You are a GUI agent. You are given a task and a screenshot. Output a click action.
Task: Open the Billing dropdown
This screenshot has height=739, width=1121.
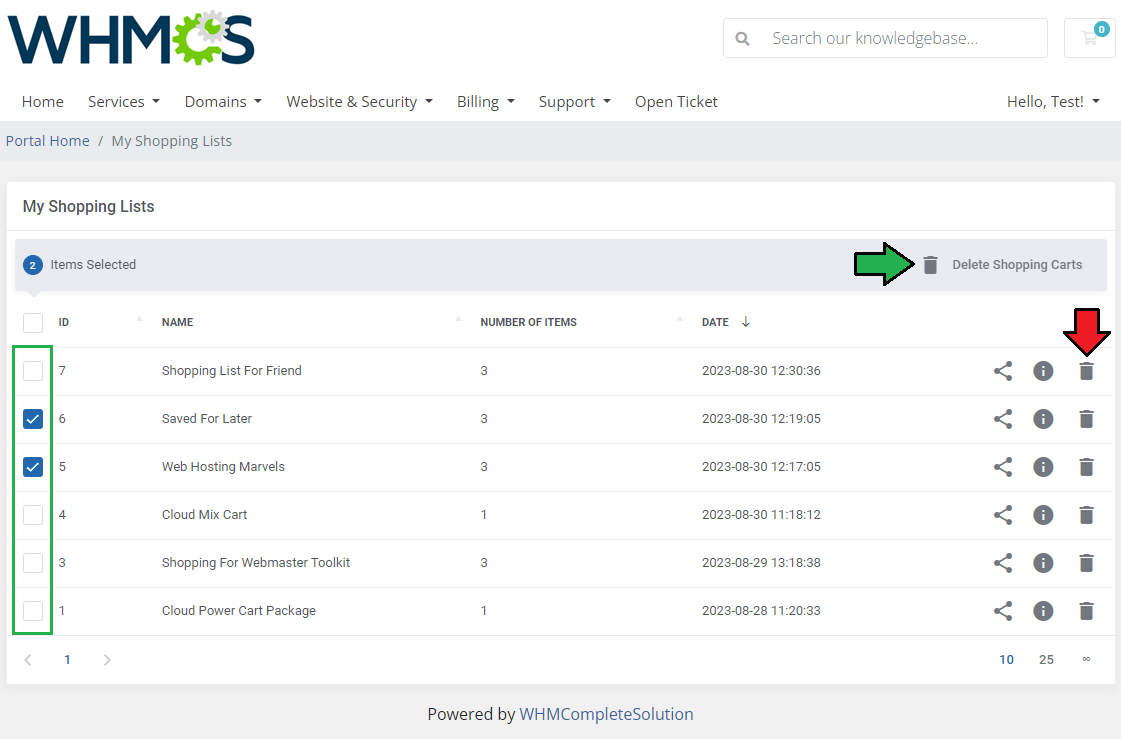(x=485, y=101)
